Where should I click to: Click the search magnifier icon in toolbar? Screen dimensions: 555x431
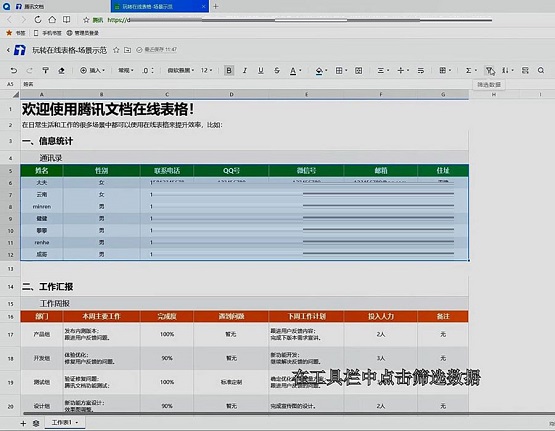(x=541, y=70)
